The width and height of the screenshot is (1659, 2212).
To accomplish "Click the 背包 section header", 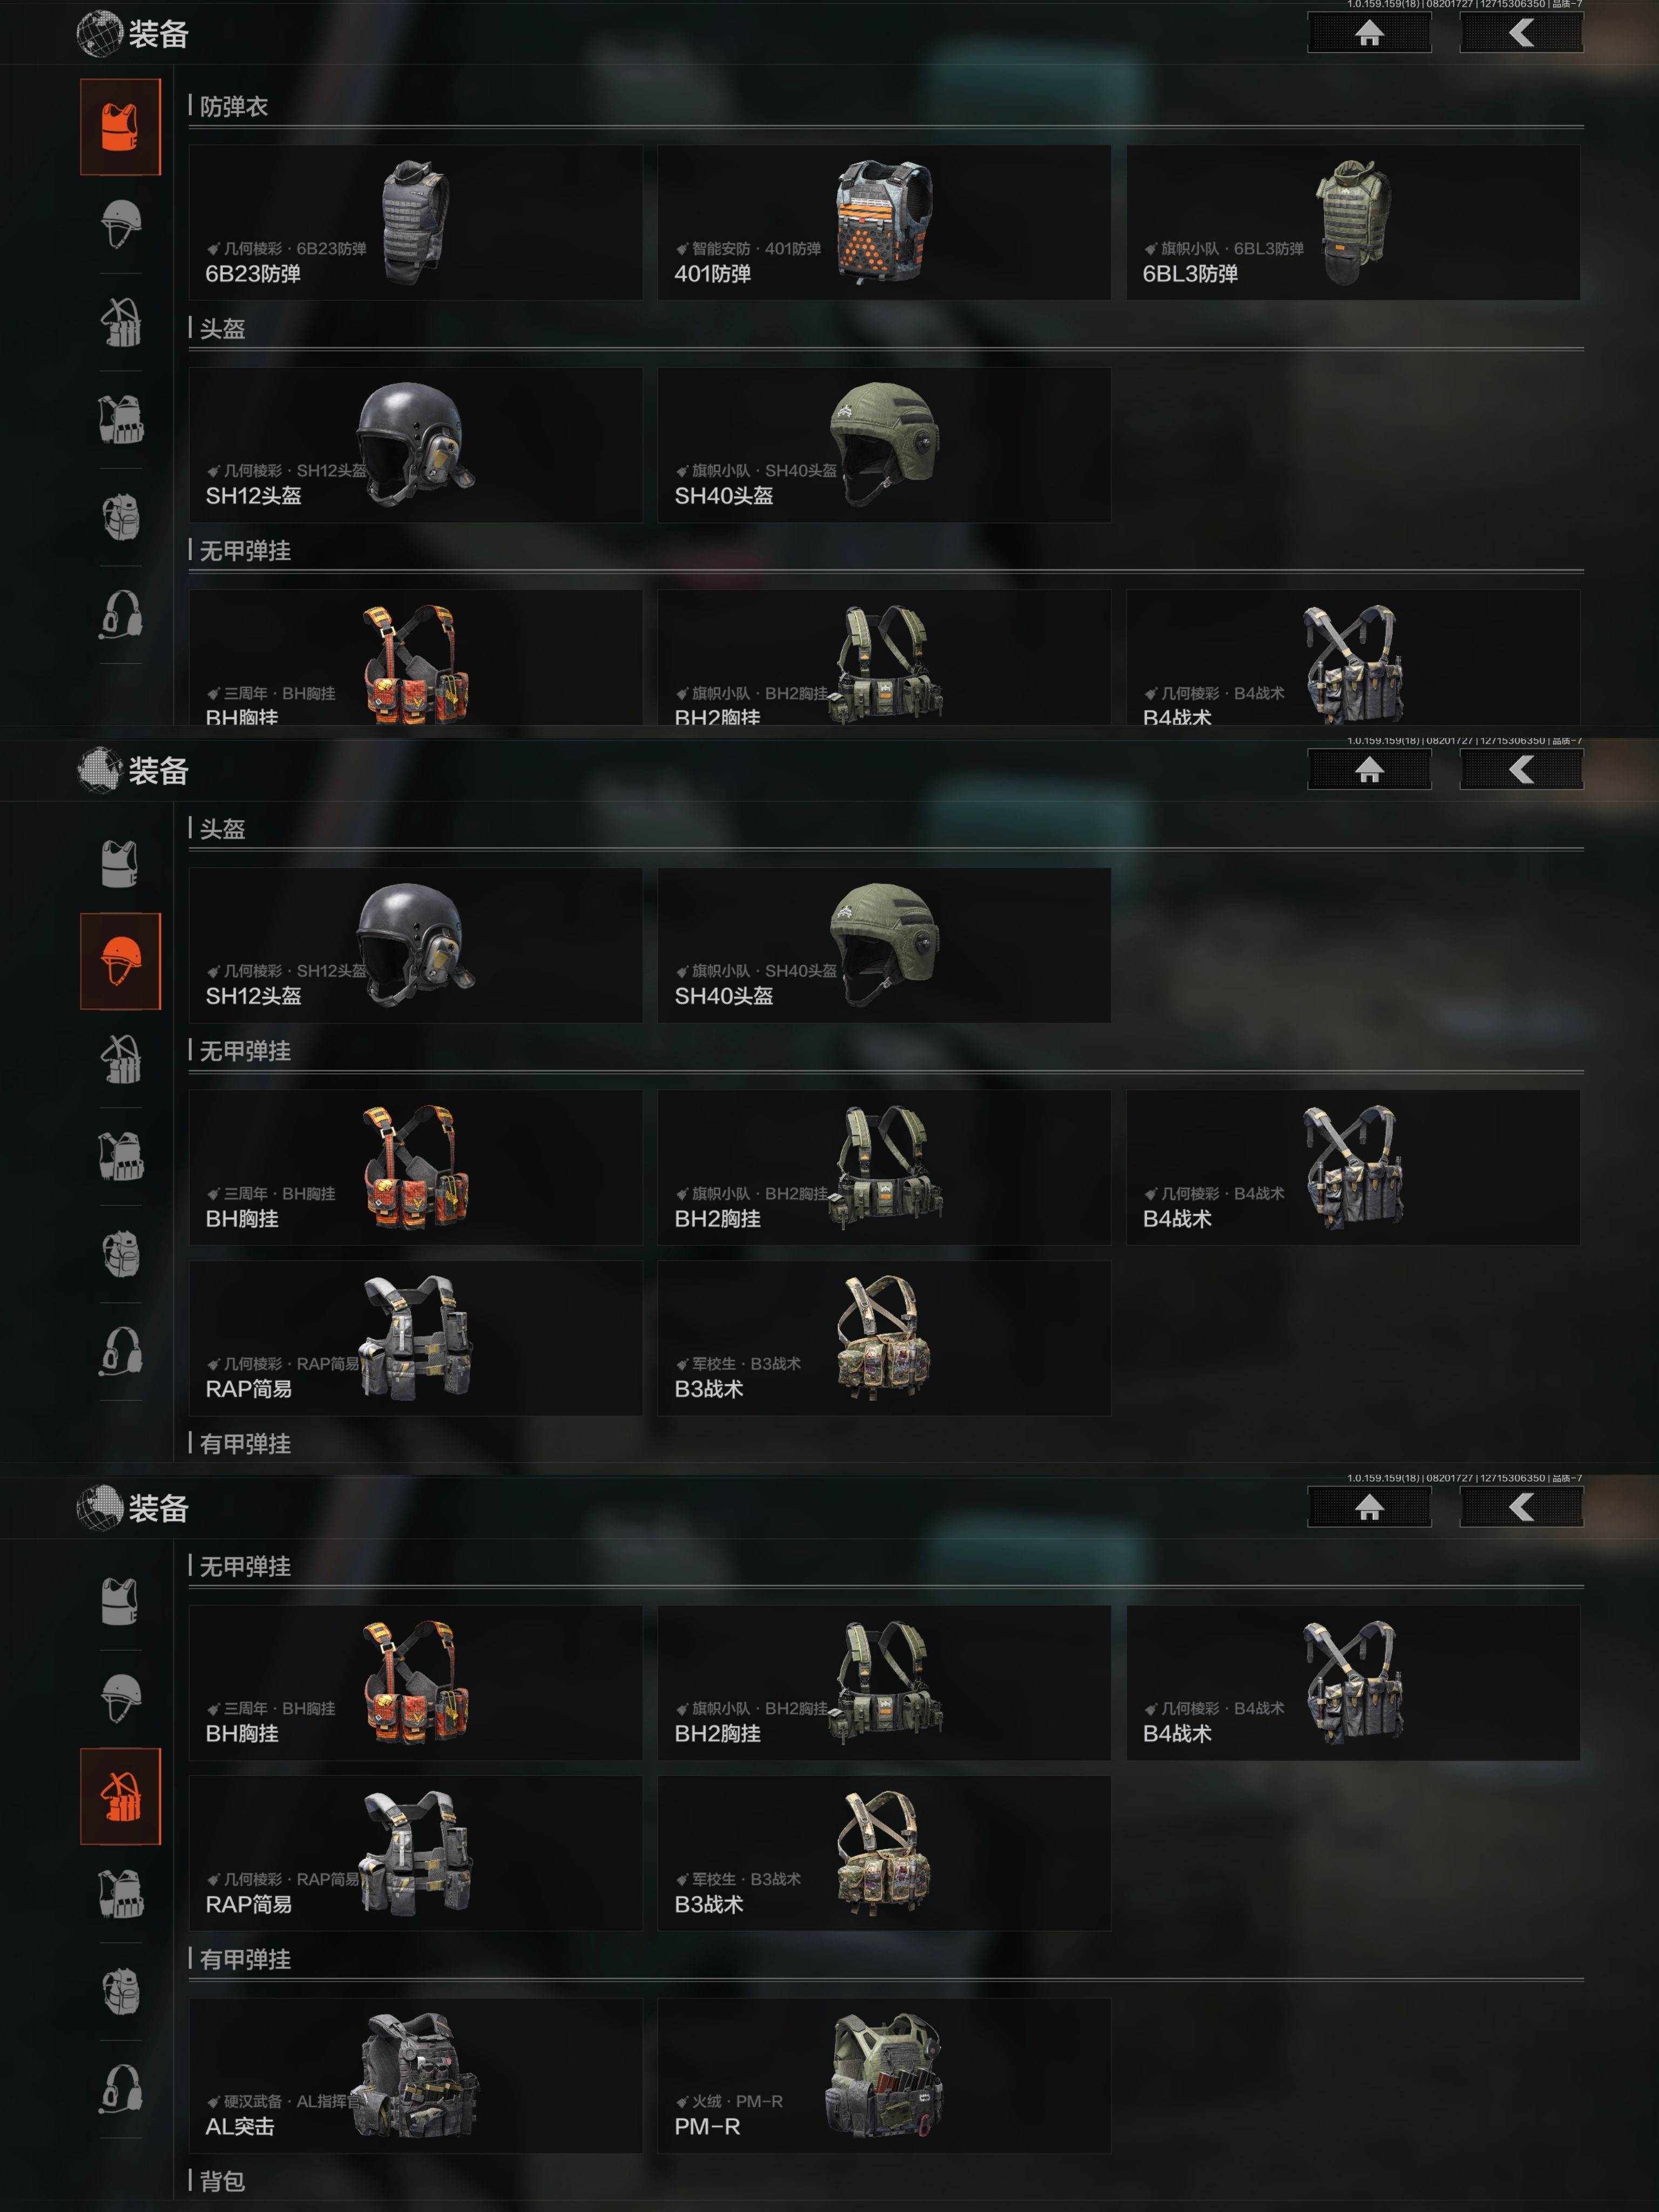I will 222,2180.
